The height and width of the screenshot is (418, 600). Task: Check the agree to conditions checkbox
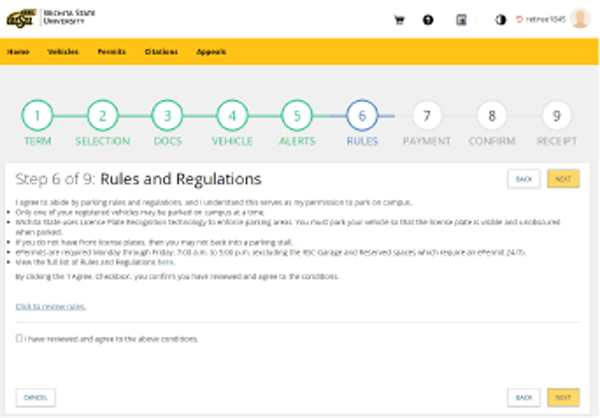pyautogui.click(x=20, y=339)
